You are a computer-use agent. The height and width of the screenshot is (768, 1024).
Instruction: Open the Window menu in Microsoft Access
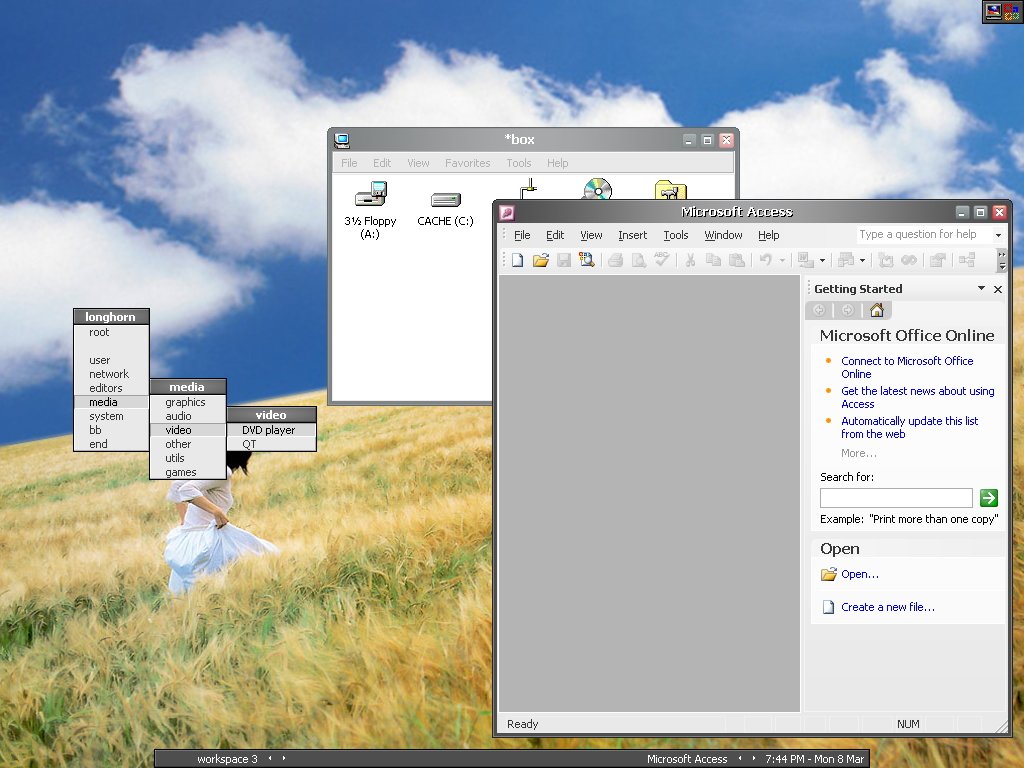[723, 235]
